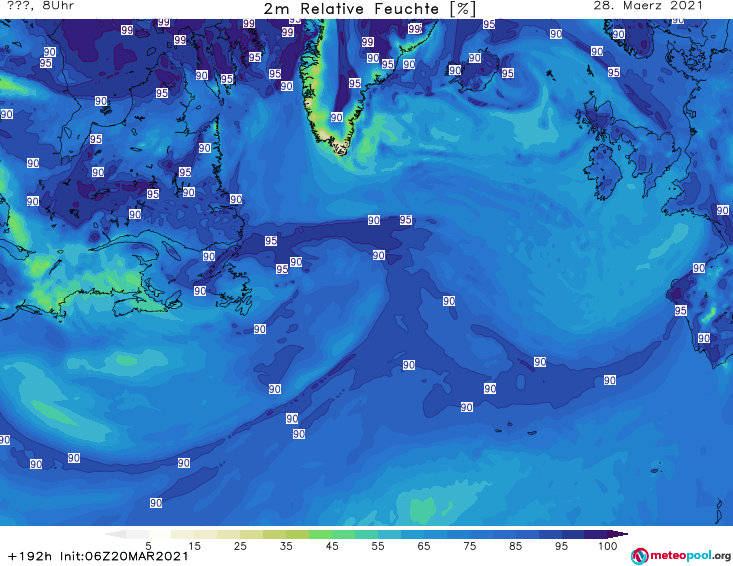733x566 pixels.
Task: Click legend value '75'
Action: (x=469, y=546)
